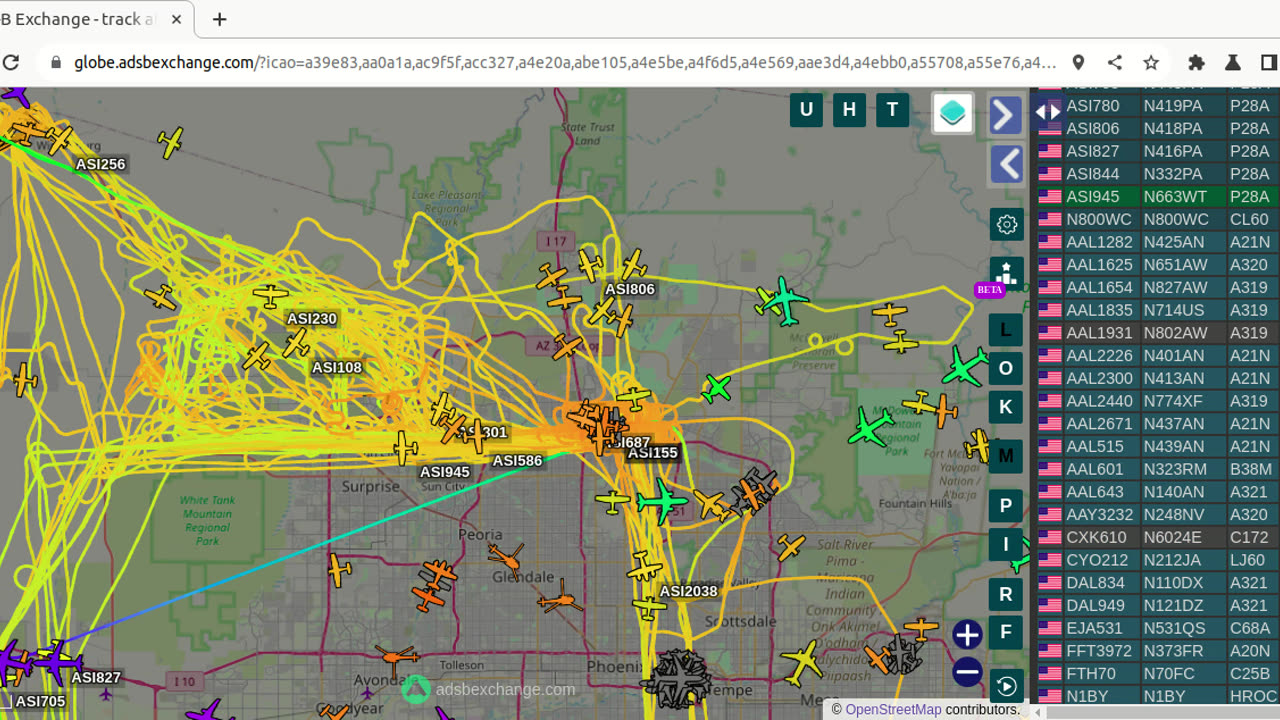Open the BETA statistics icon

coord(1006,275)
